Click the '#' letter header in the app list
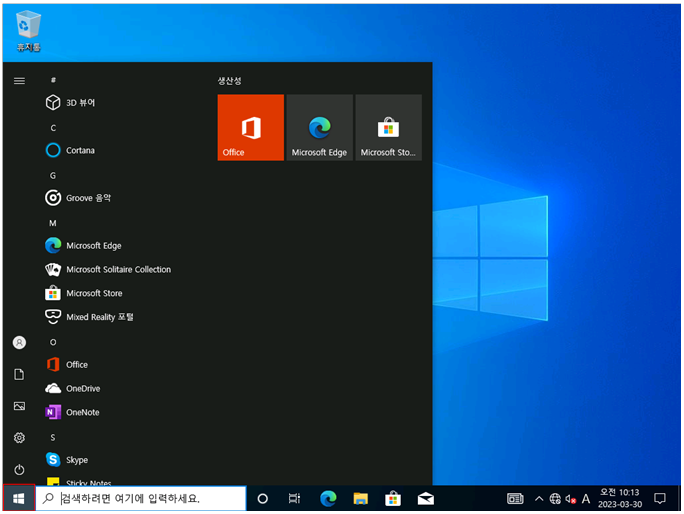 point(53,79)
